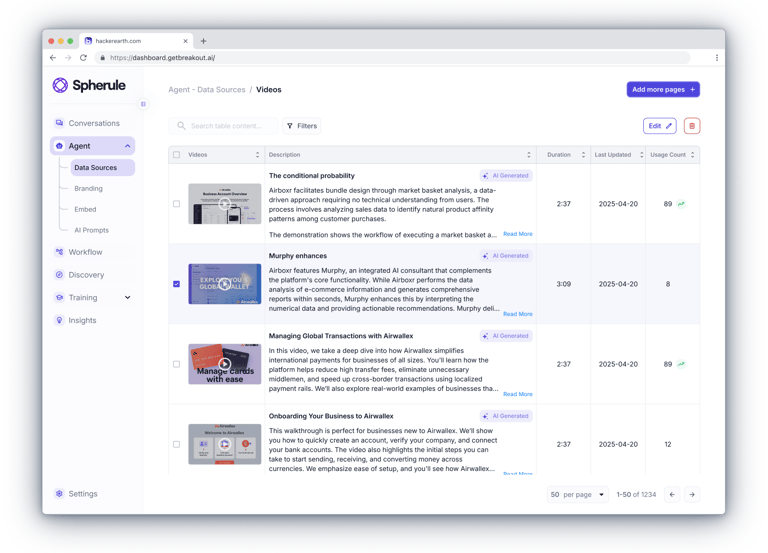This screenshot has width=768, height=553.
Task: Go to previous page arrow
Action: (x=672, y=495)
